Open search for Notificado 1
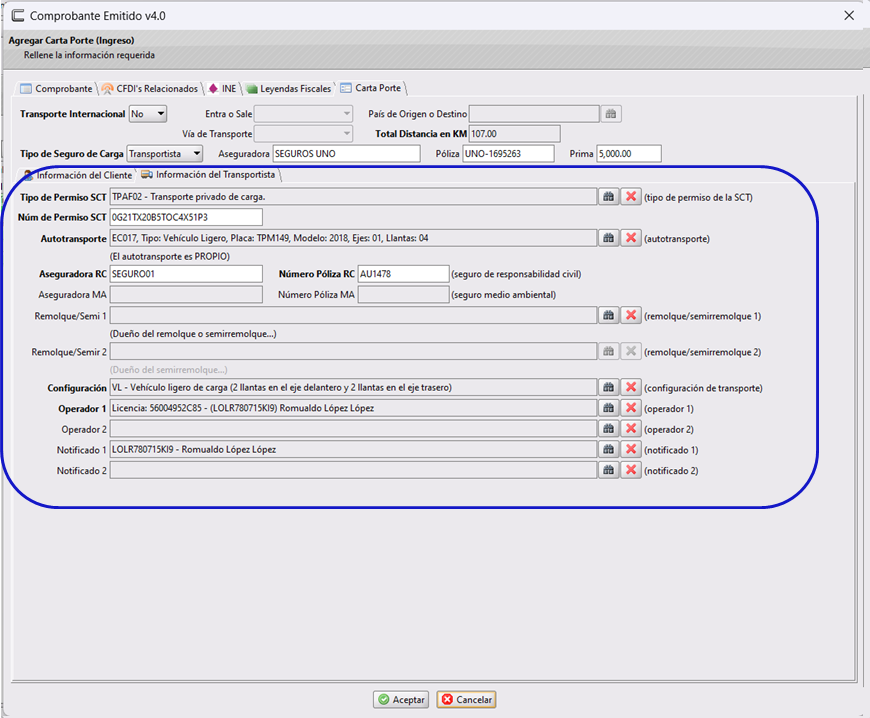The width and height of the screenshot is (870, 718). pos(608,449)
